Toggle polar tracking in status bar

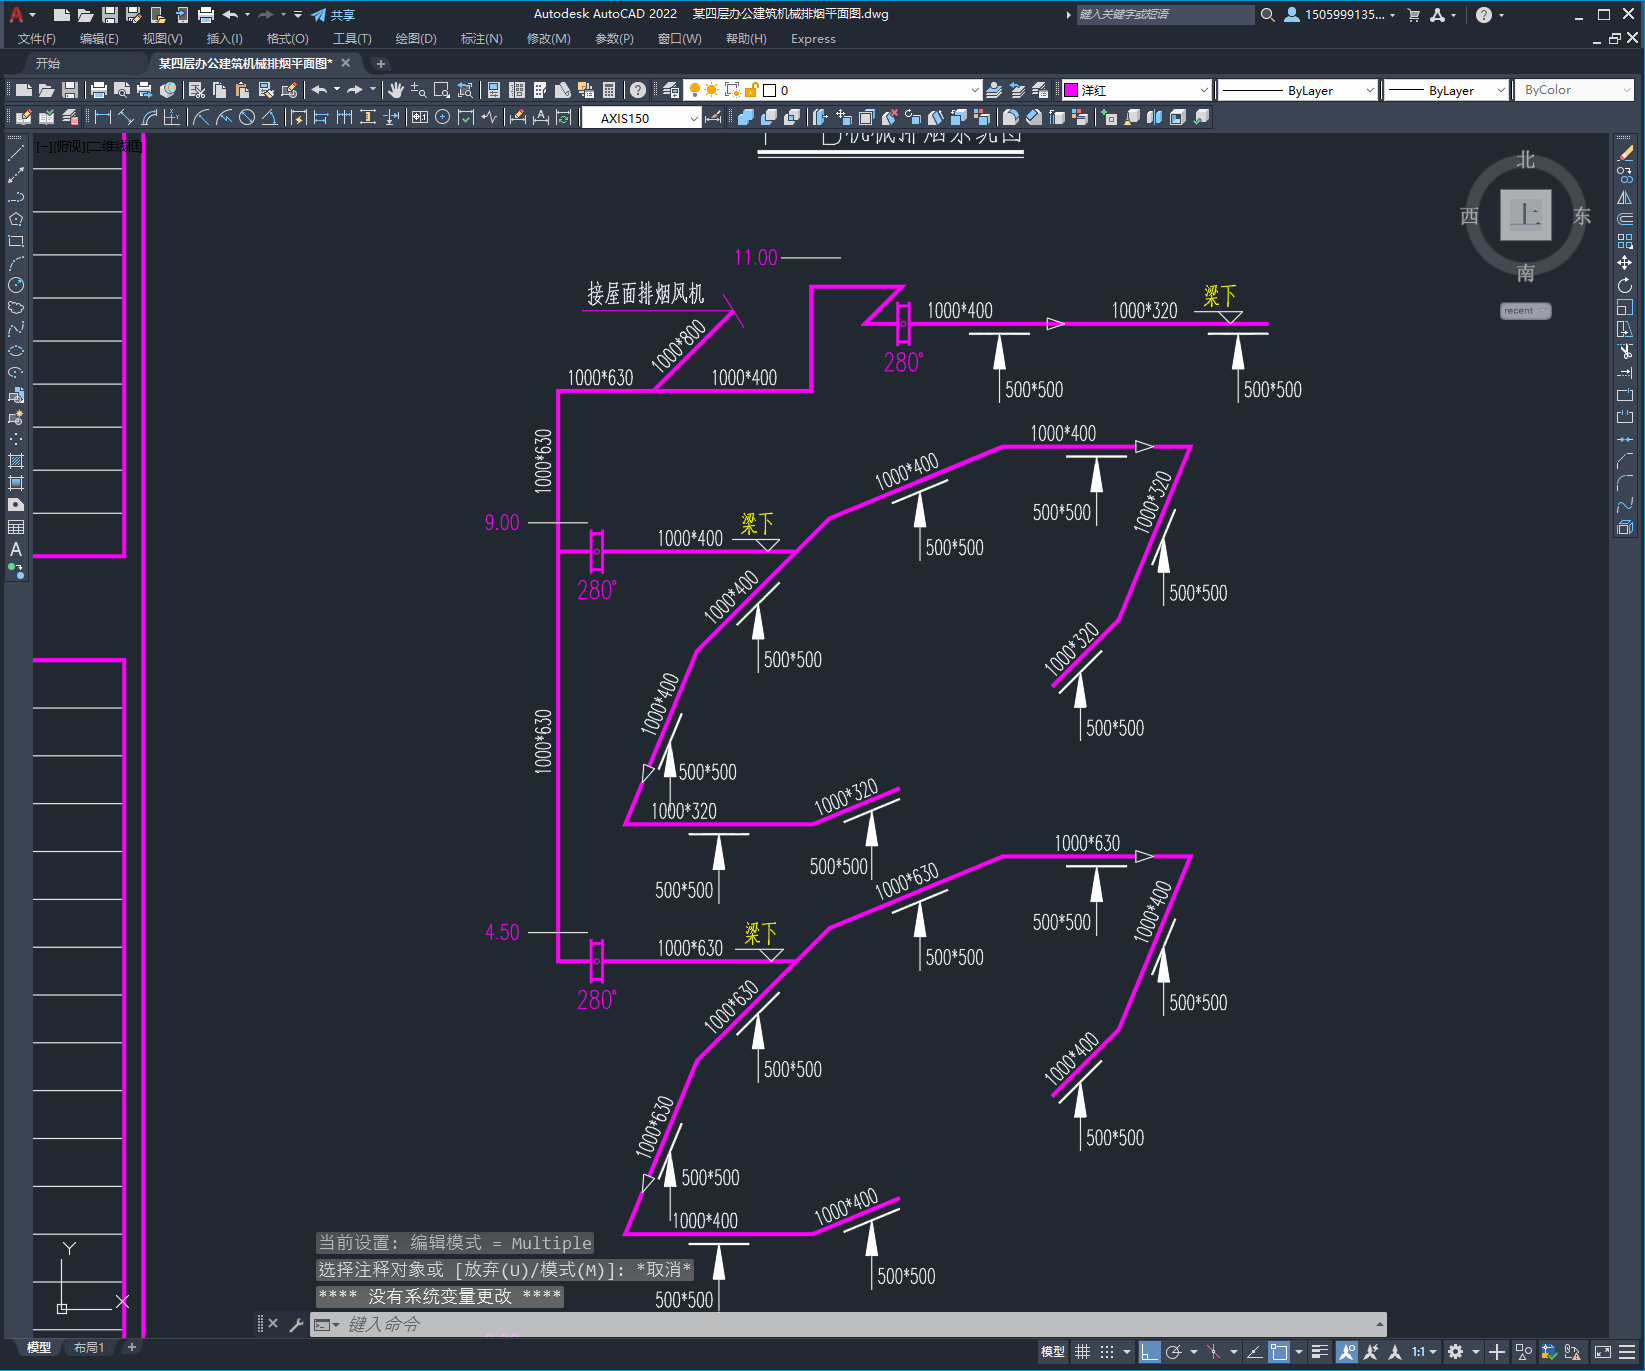(1174, 1352)
